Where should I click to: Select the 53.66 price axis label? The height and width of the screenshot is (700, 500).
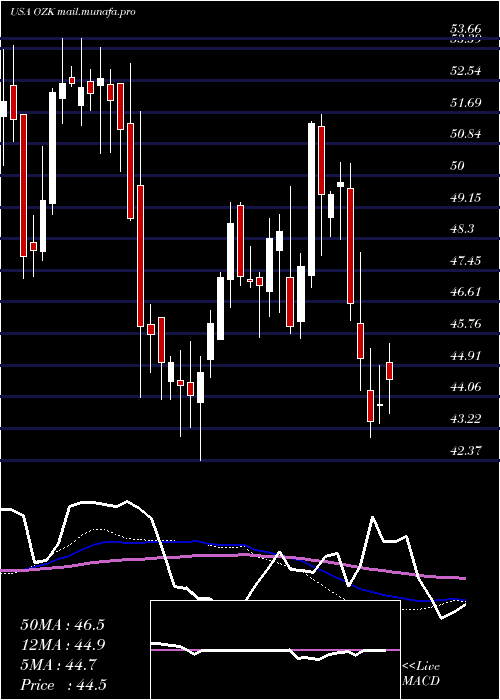pos(466,31)
